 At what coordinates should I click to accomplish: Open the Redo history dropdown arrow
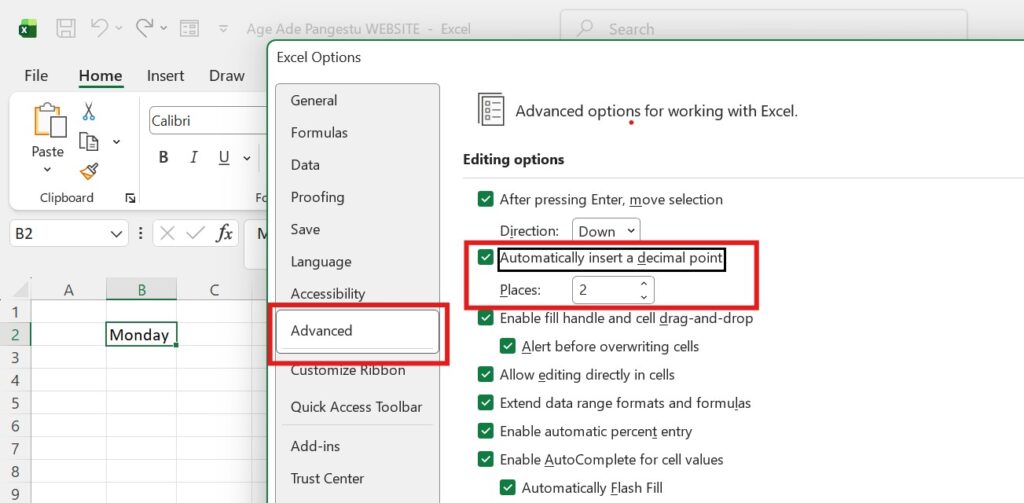(x=163, y=28)
